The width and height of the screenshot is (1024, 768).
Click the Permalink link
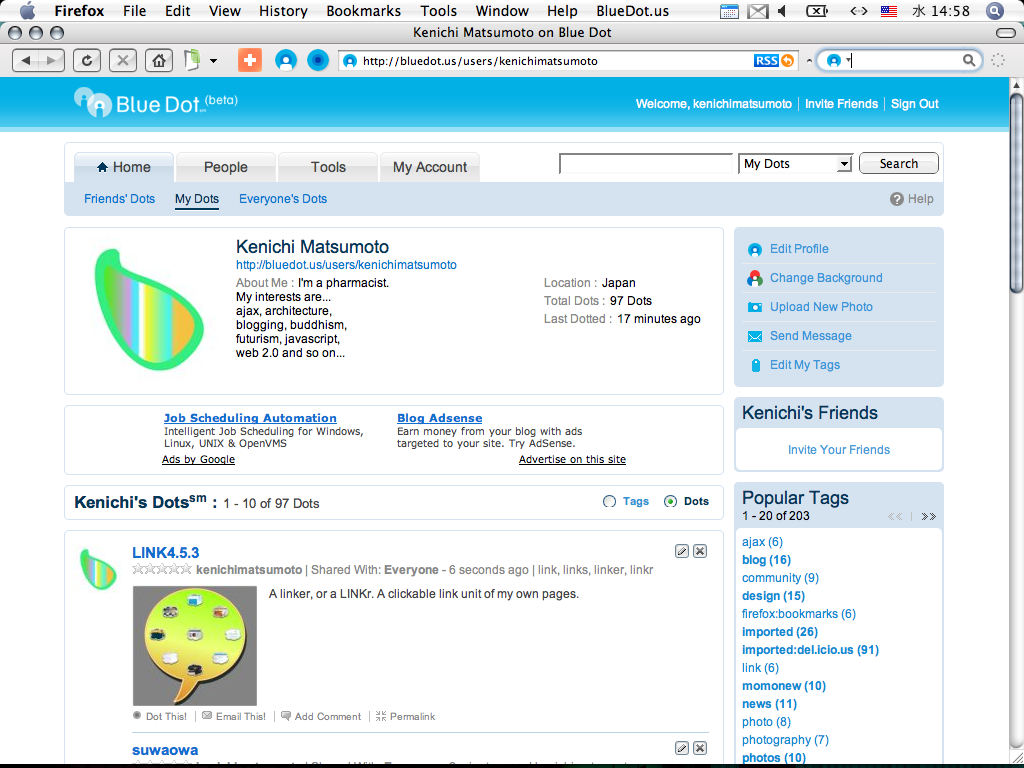[x=406, y=716]
